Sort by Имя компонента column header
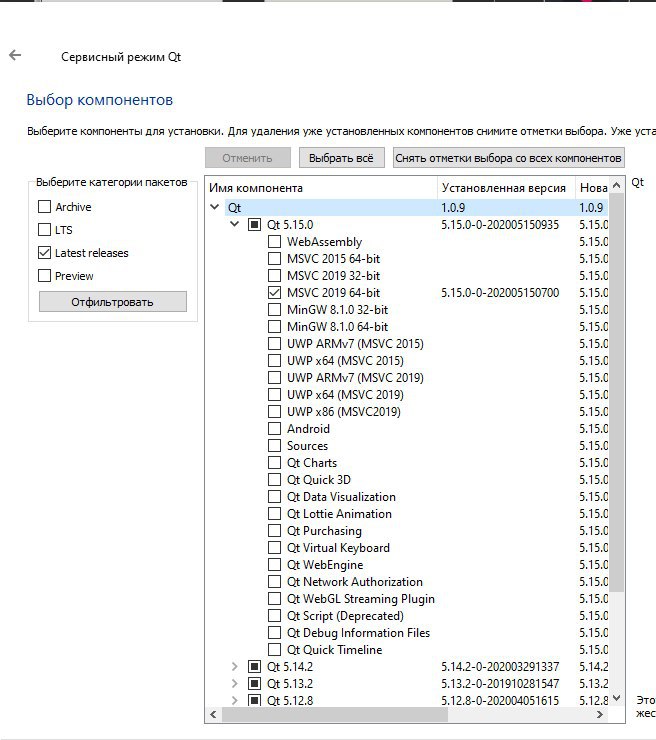 pyautogui.click(x=321, y=188)
